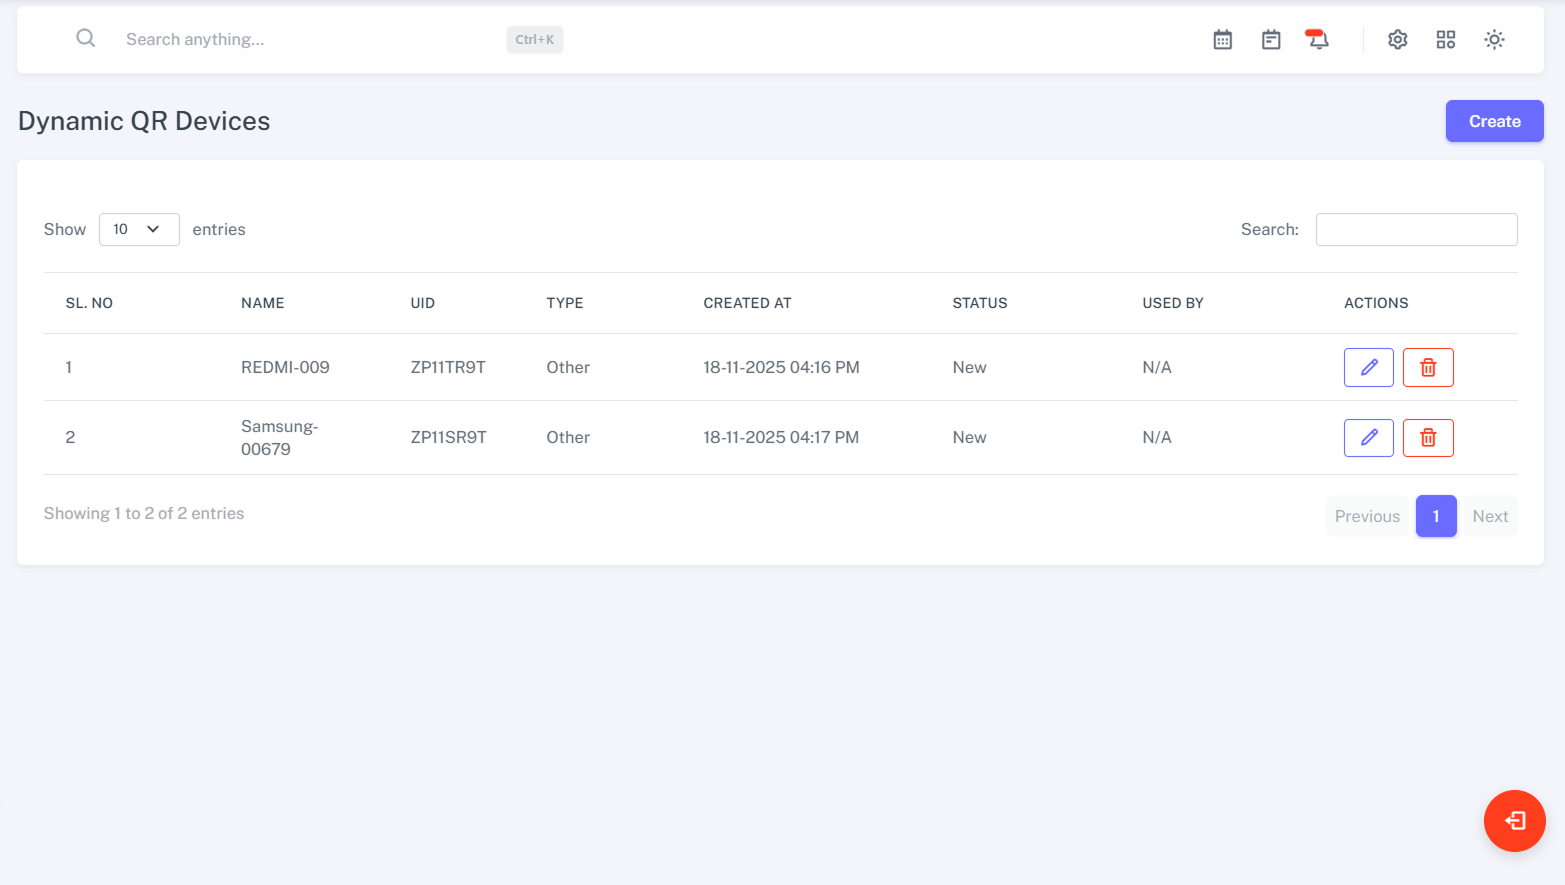Sort table by Status column
1565x885 pixels.
click(x=979, y=303)
